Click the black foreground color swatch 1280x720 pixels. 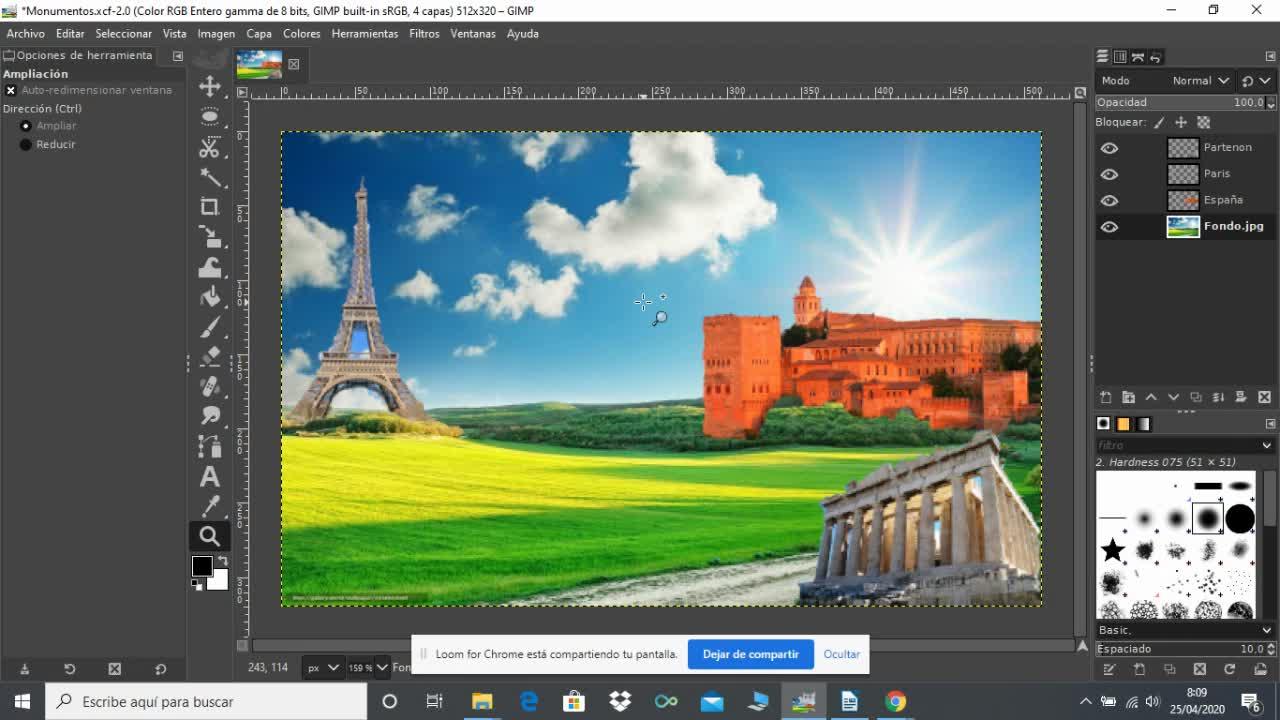click(201, 566)
